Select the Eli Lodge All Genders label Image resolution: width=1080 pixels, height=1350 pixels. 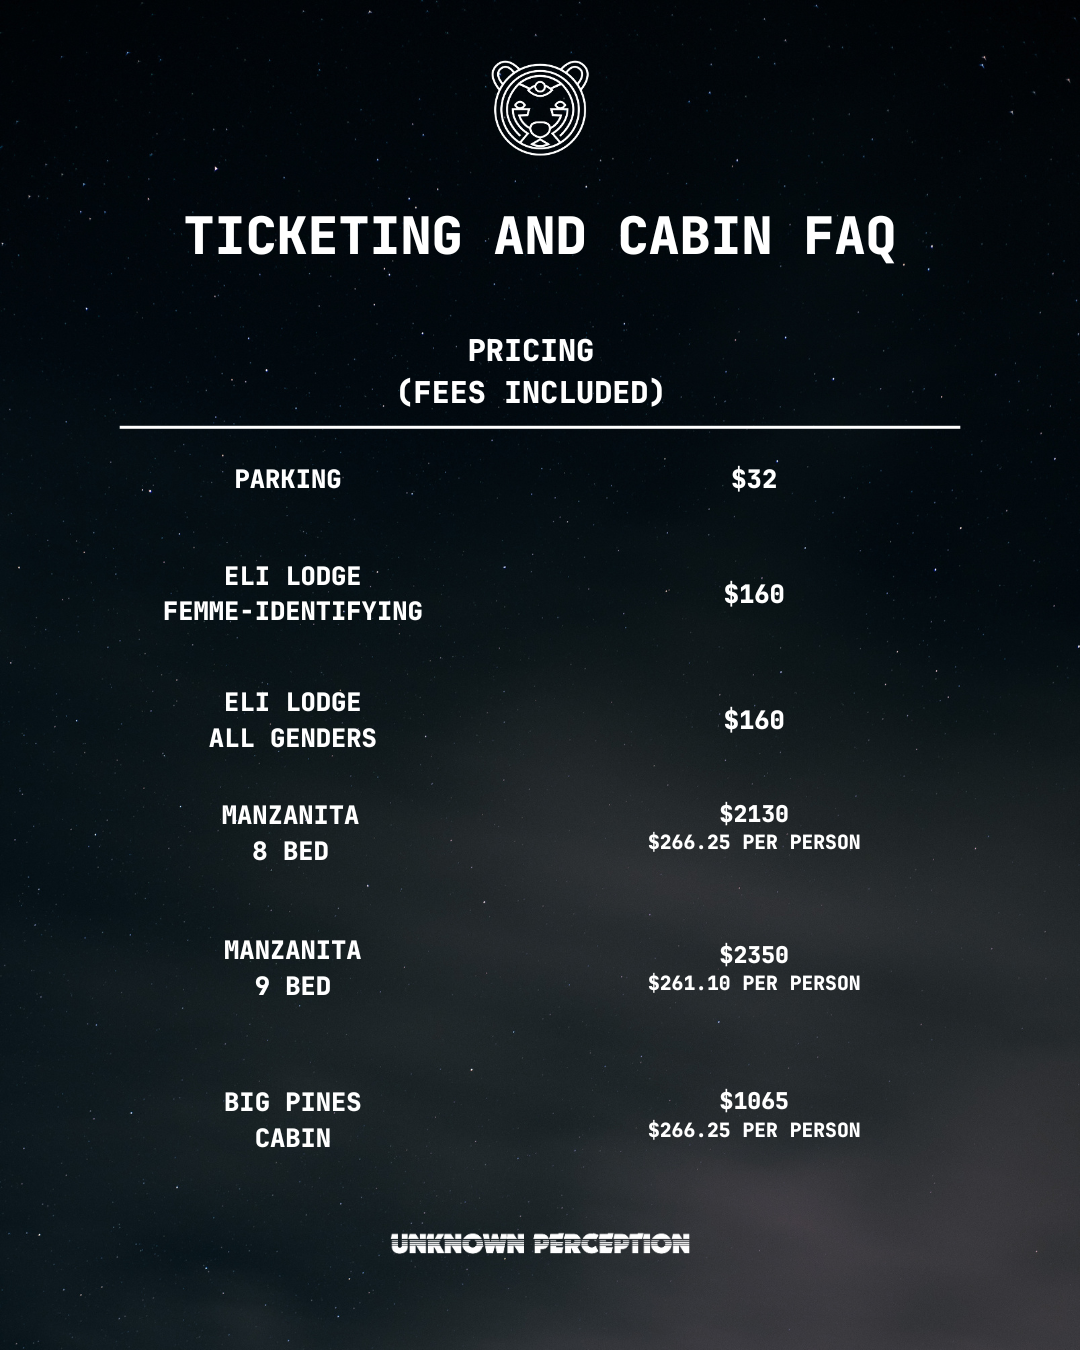coord(293,720)
